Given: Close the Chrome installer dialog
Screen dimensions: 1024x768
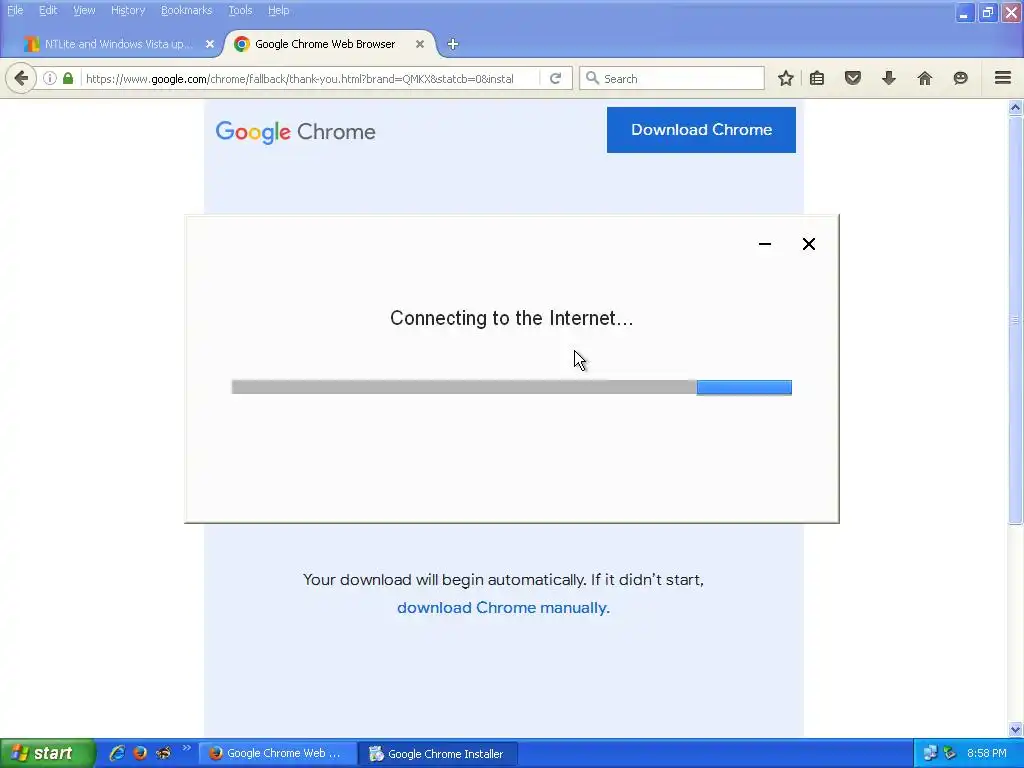Looking at the screenshot, I should (808, 244).
